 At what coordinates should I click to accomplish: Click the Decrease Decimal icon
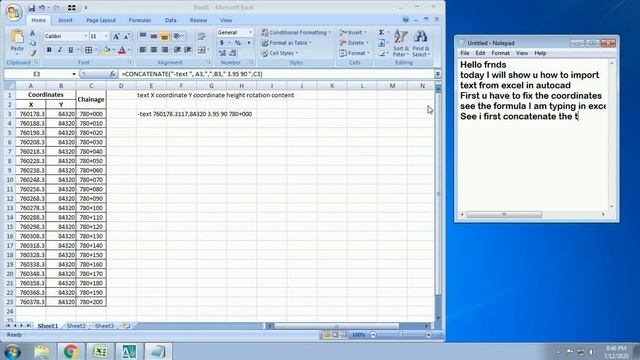(x=233, y=53)
